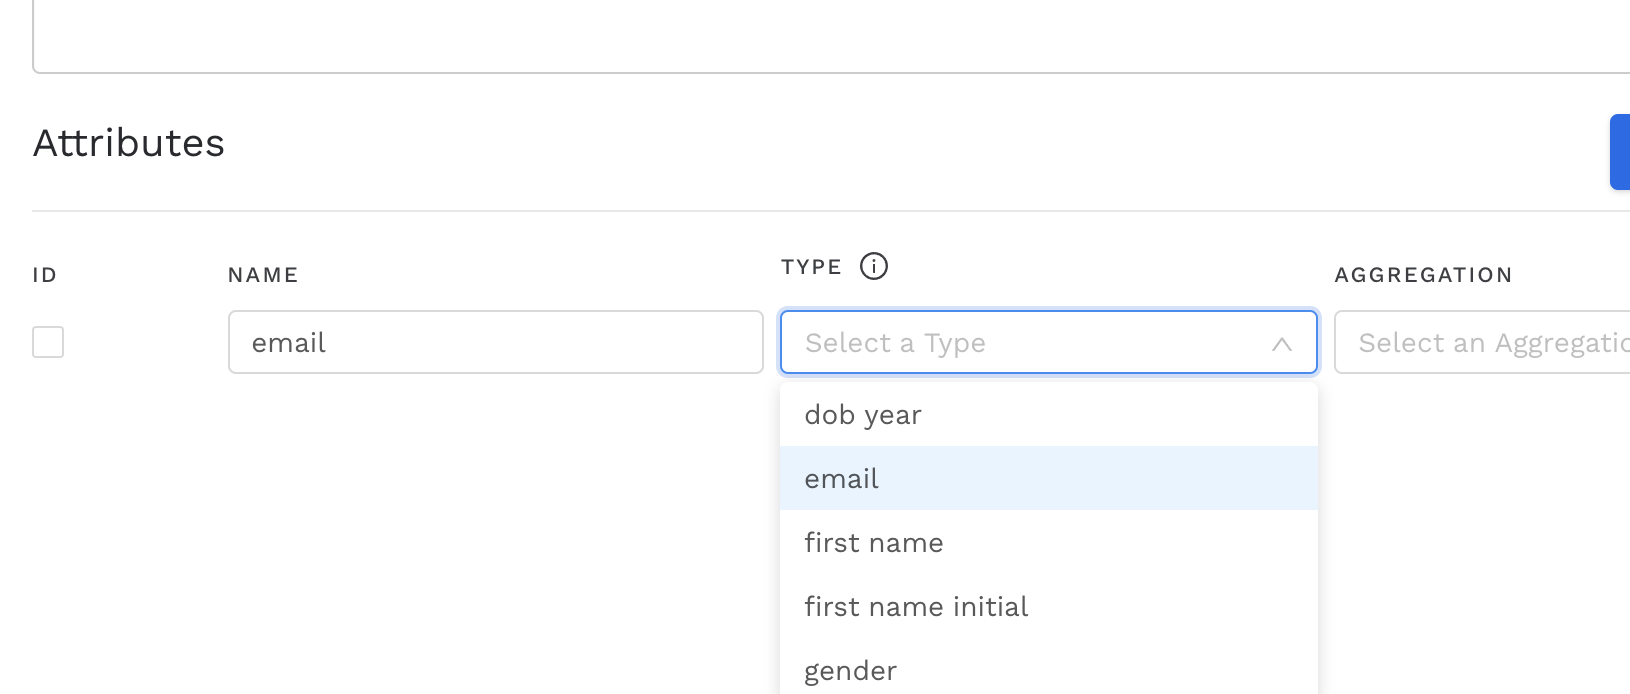This screenshot has height=694, width=1630.
Task: Click the Attributes section heading
Action: pyautogui.click(x=129, y=143)
